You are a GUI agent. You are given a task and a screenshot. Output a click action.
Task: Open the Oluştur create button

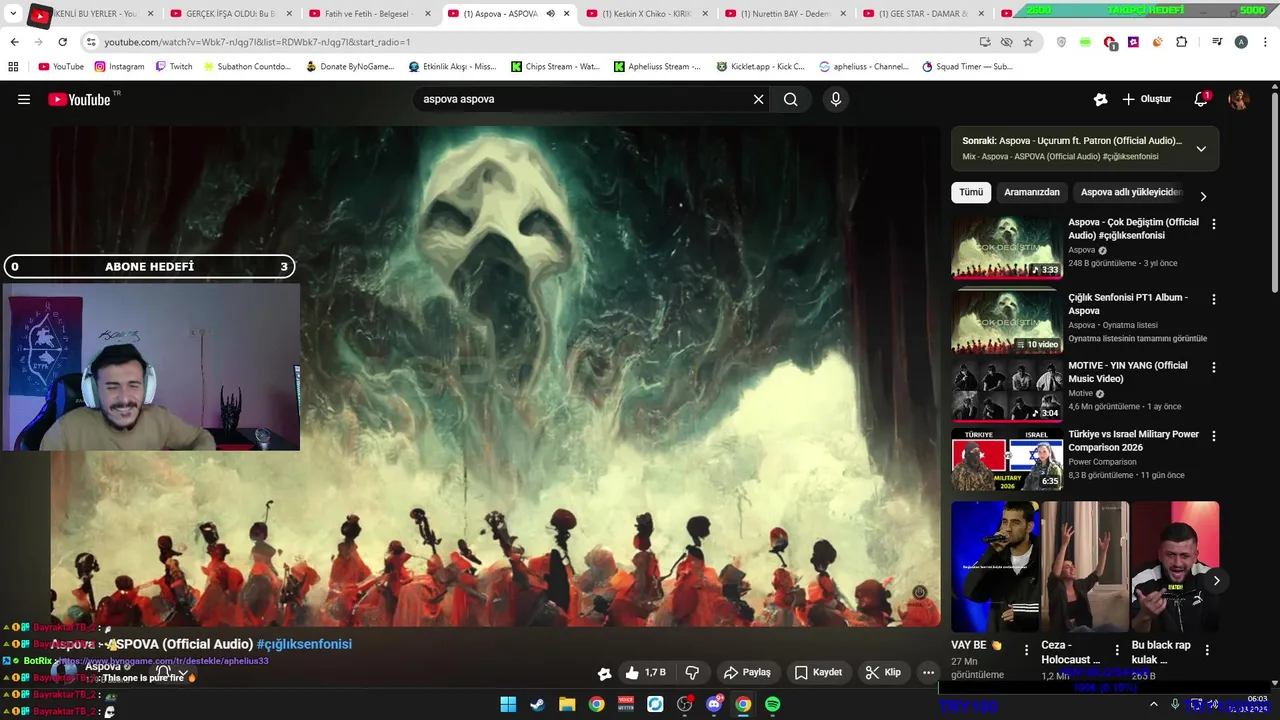pos(1147,99)
